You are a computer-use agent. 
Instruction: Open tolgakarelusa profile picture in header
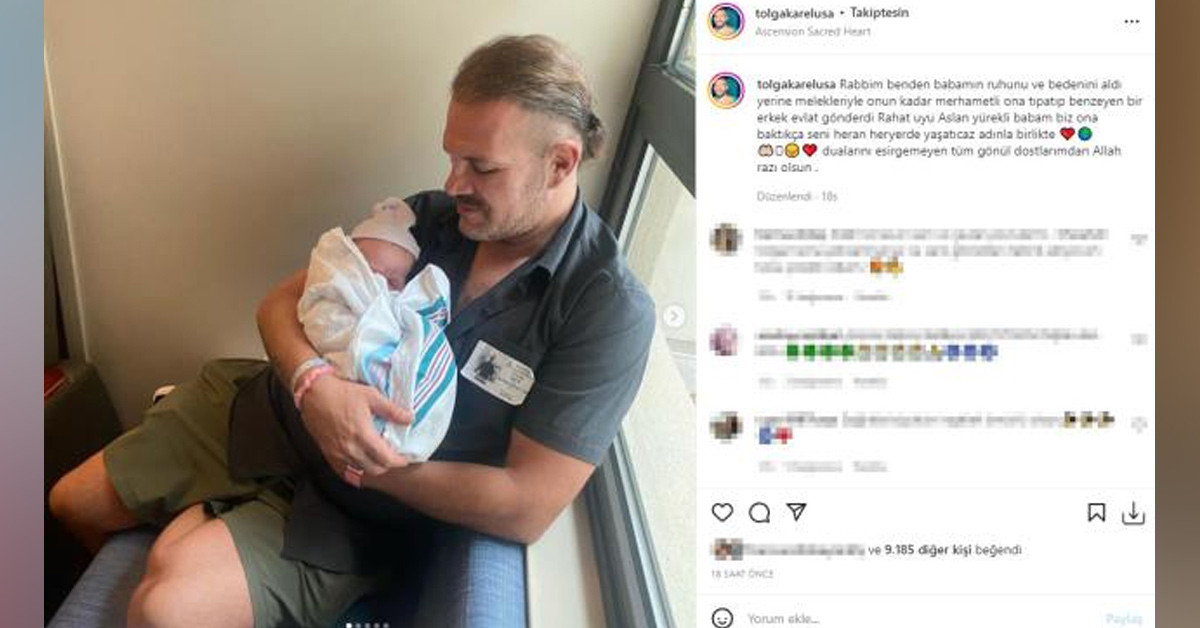pyautogui.click(x=726, y=21)
